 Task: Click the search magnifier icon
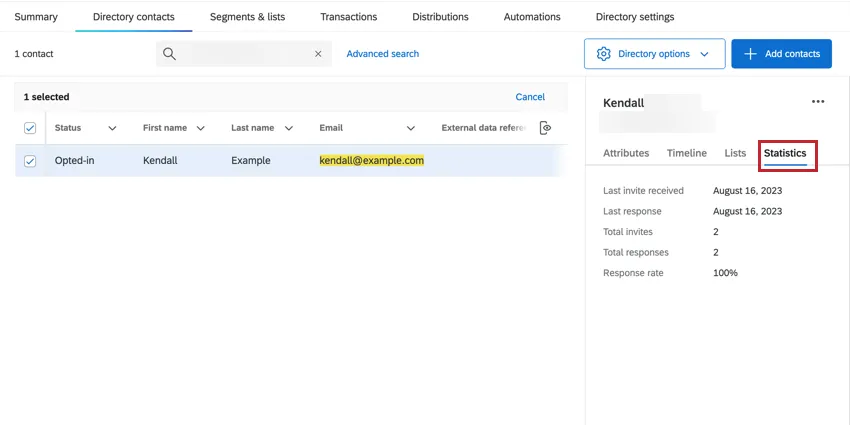pyautogui.click(x=170, y=54)
